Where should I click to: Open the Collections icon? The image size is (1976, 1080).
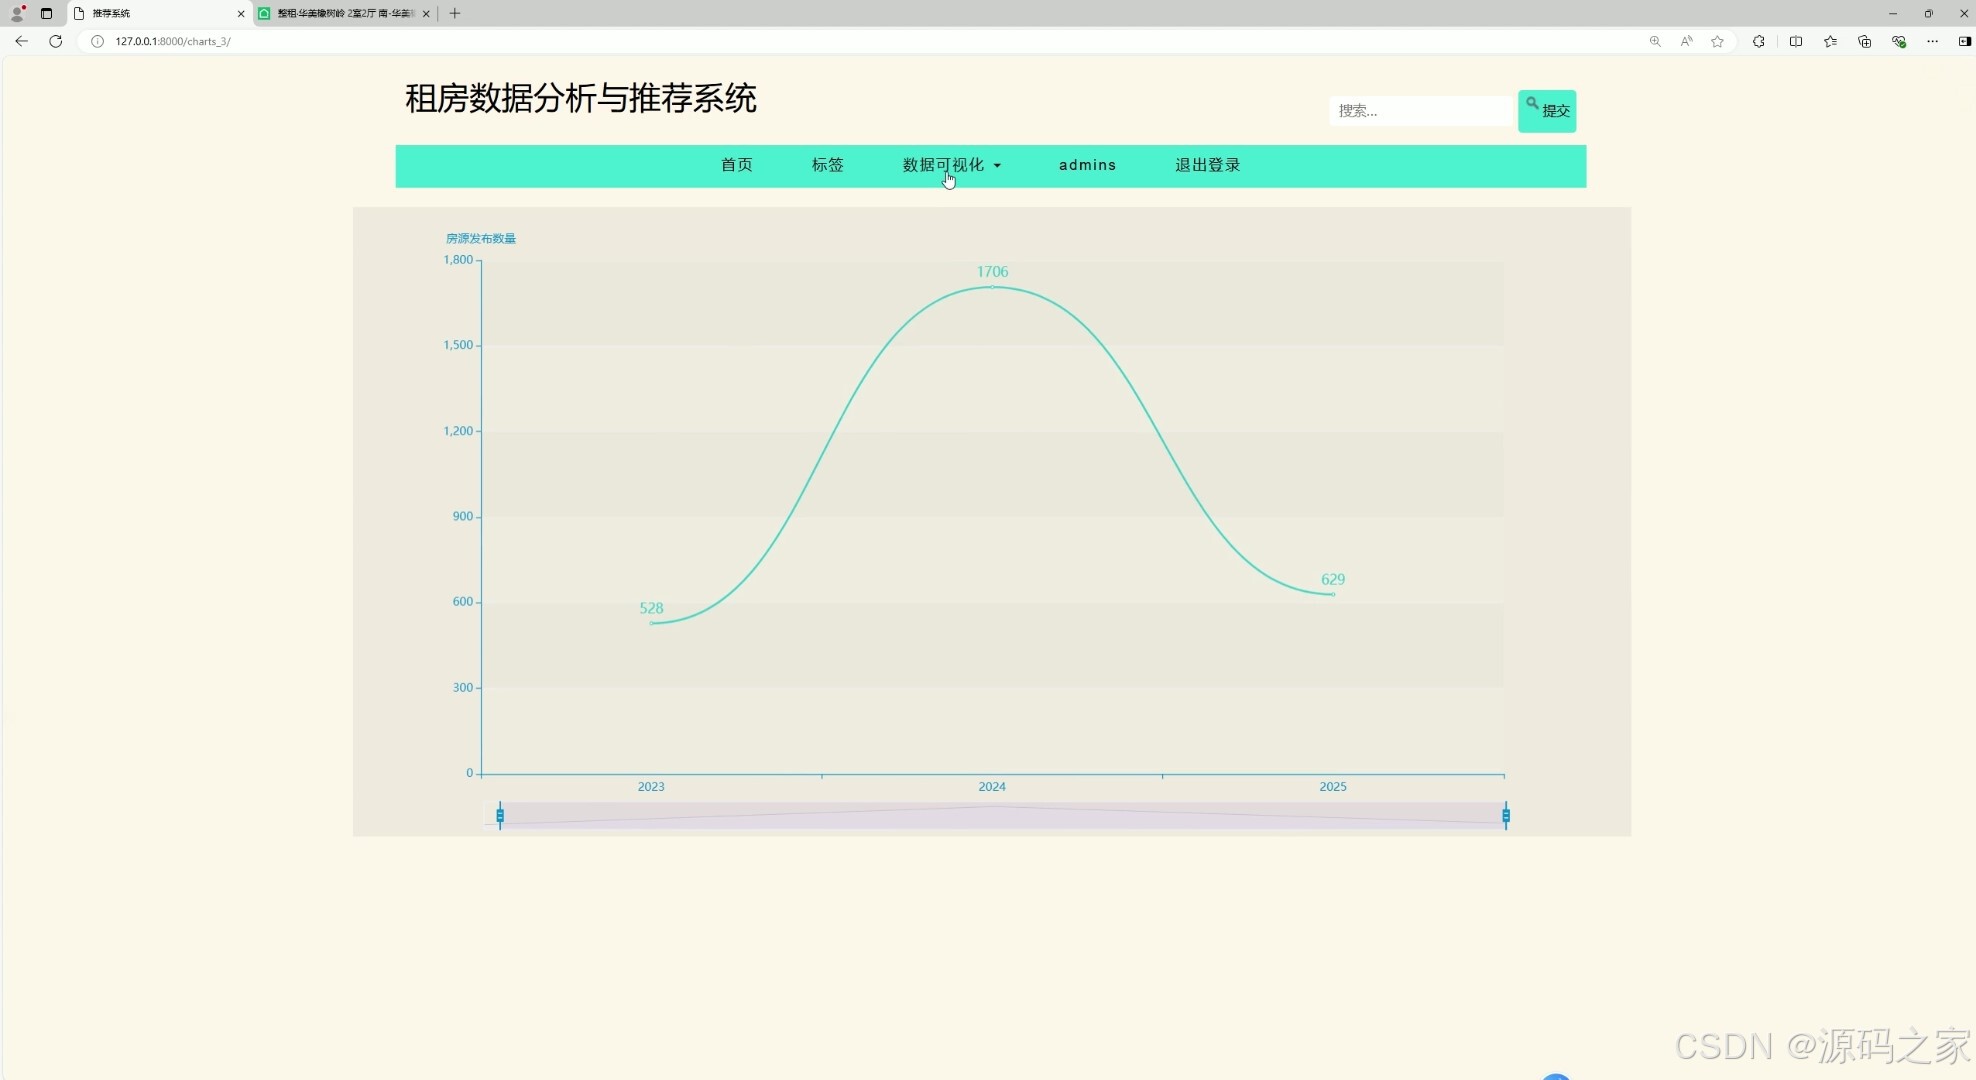point(1864,41)
